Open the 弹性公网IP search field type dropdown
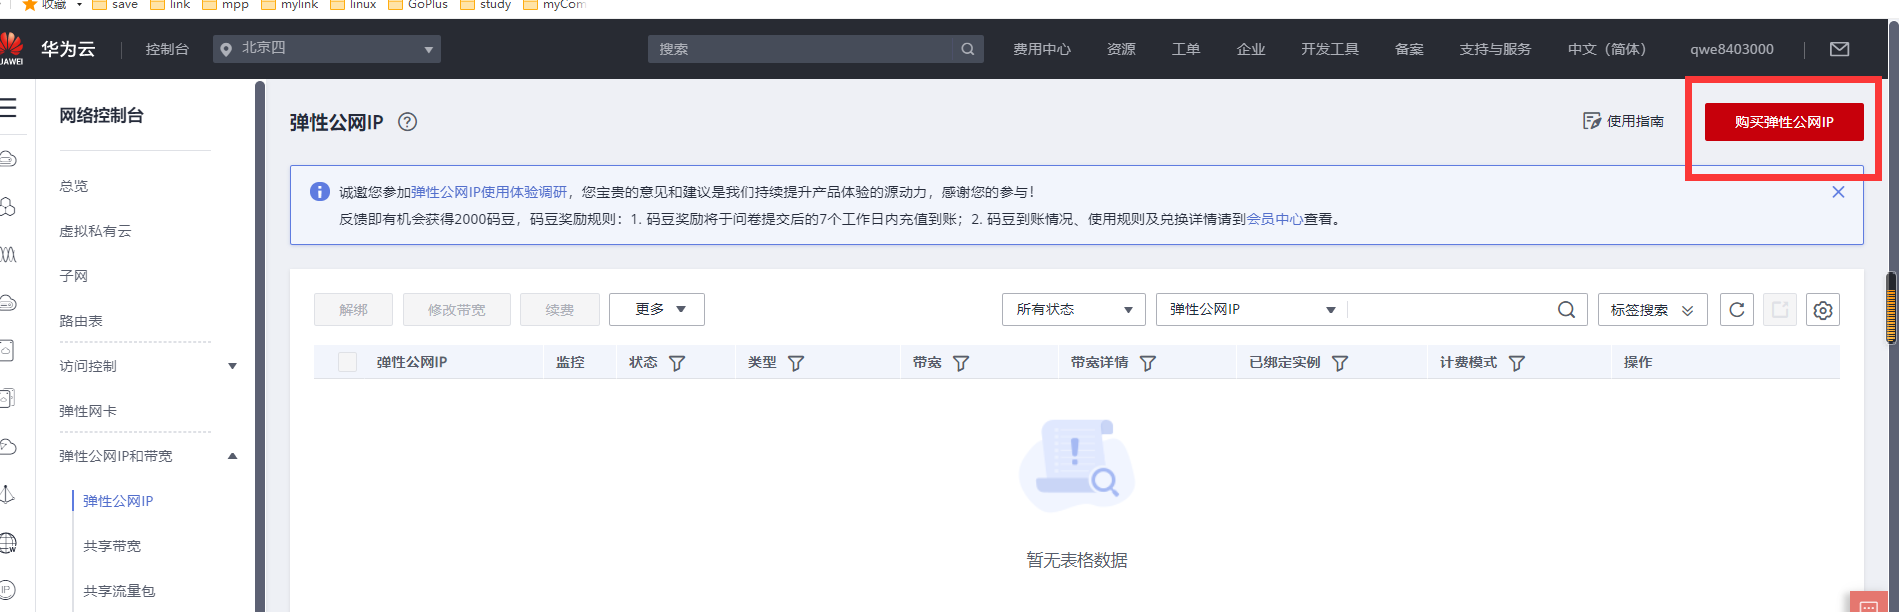Image resolution: width=1899 pixels, height=612 pixels. (1252, 309)
